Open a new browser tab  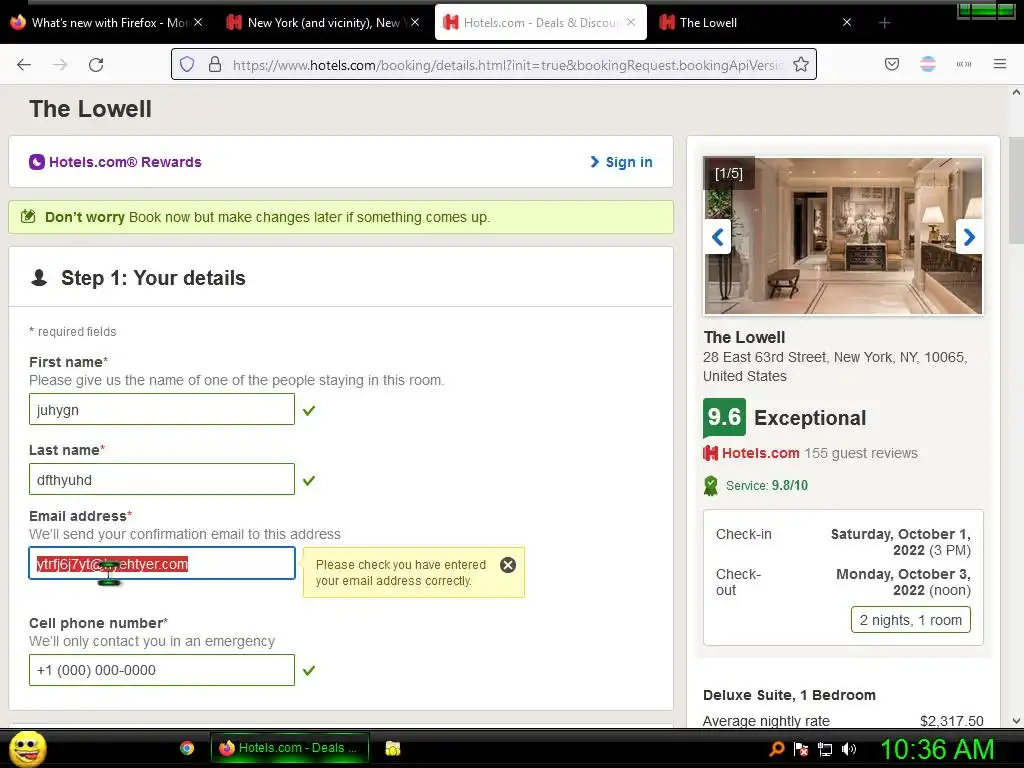coord(884,23)
